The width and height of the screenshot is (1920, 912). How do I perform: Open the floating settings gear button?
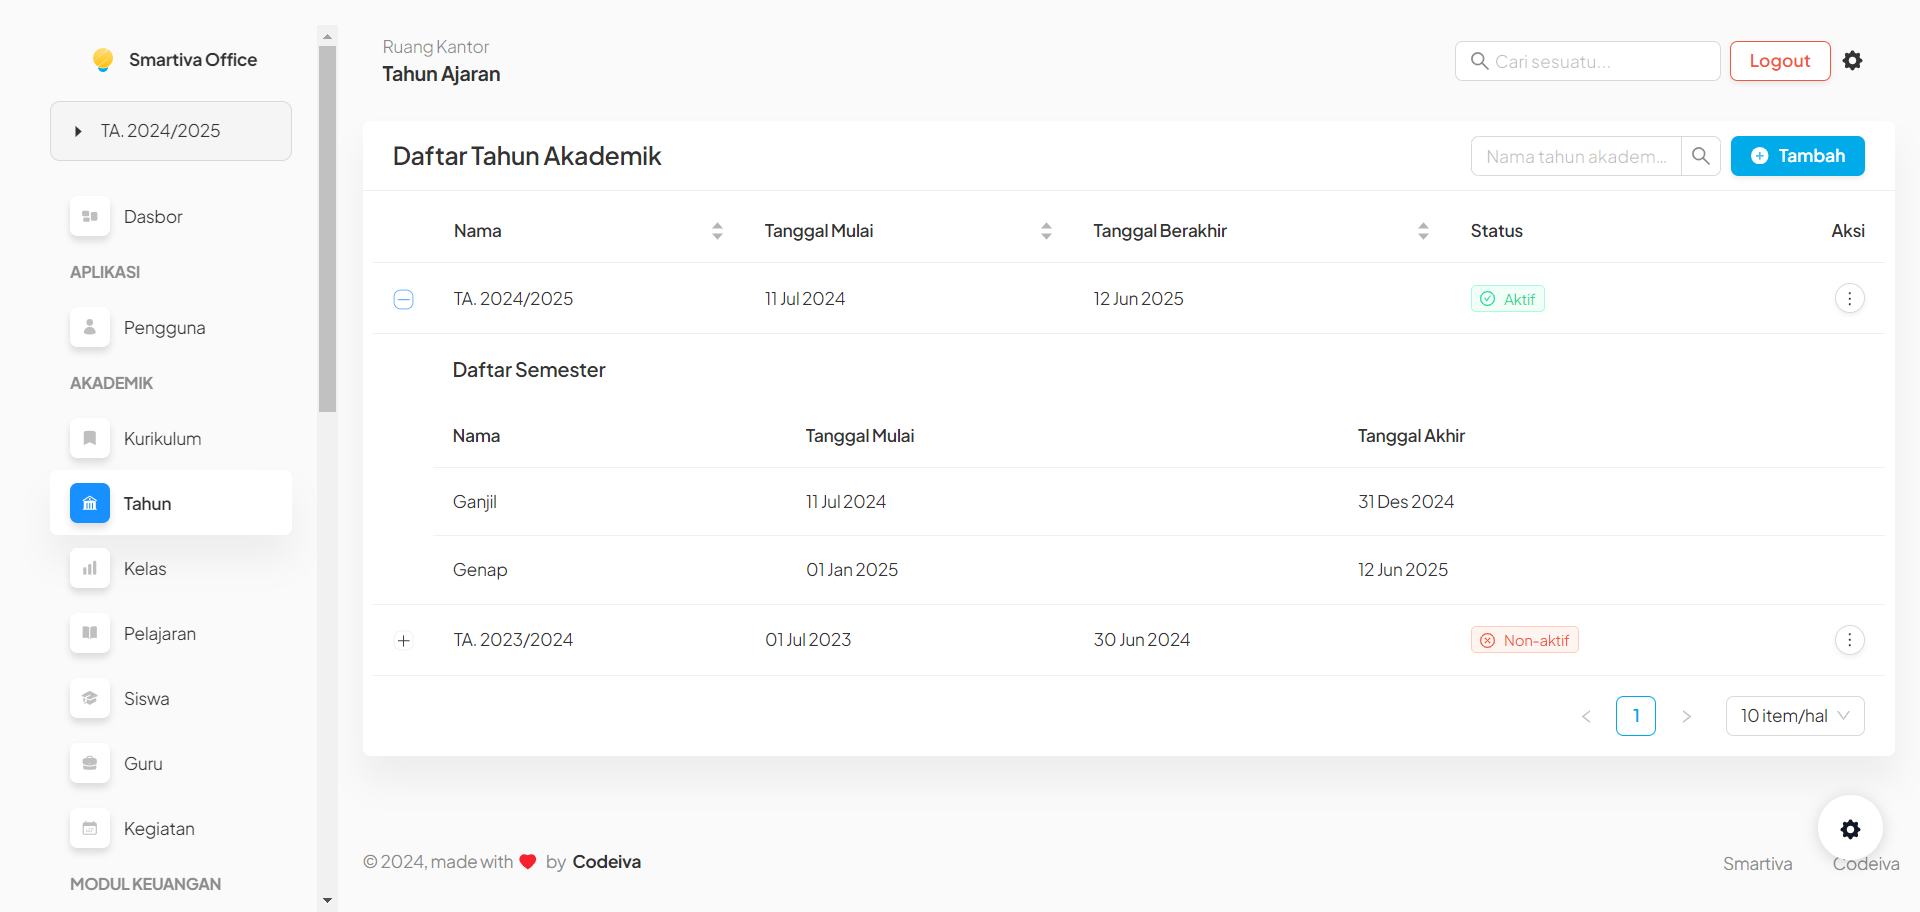[1850, 828]
